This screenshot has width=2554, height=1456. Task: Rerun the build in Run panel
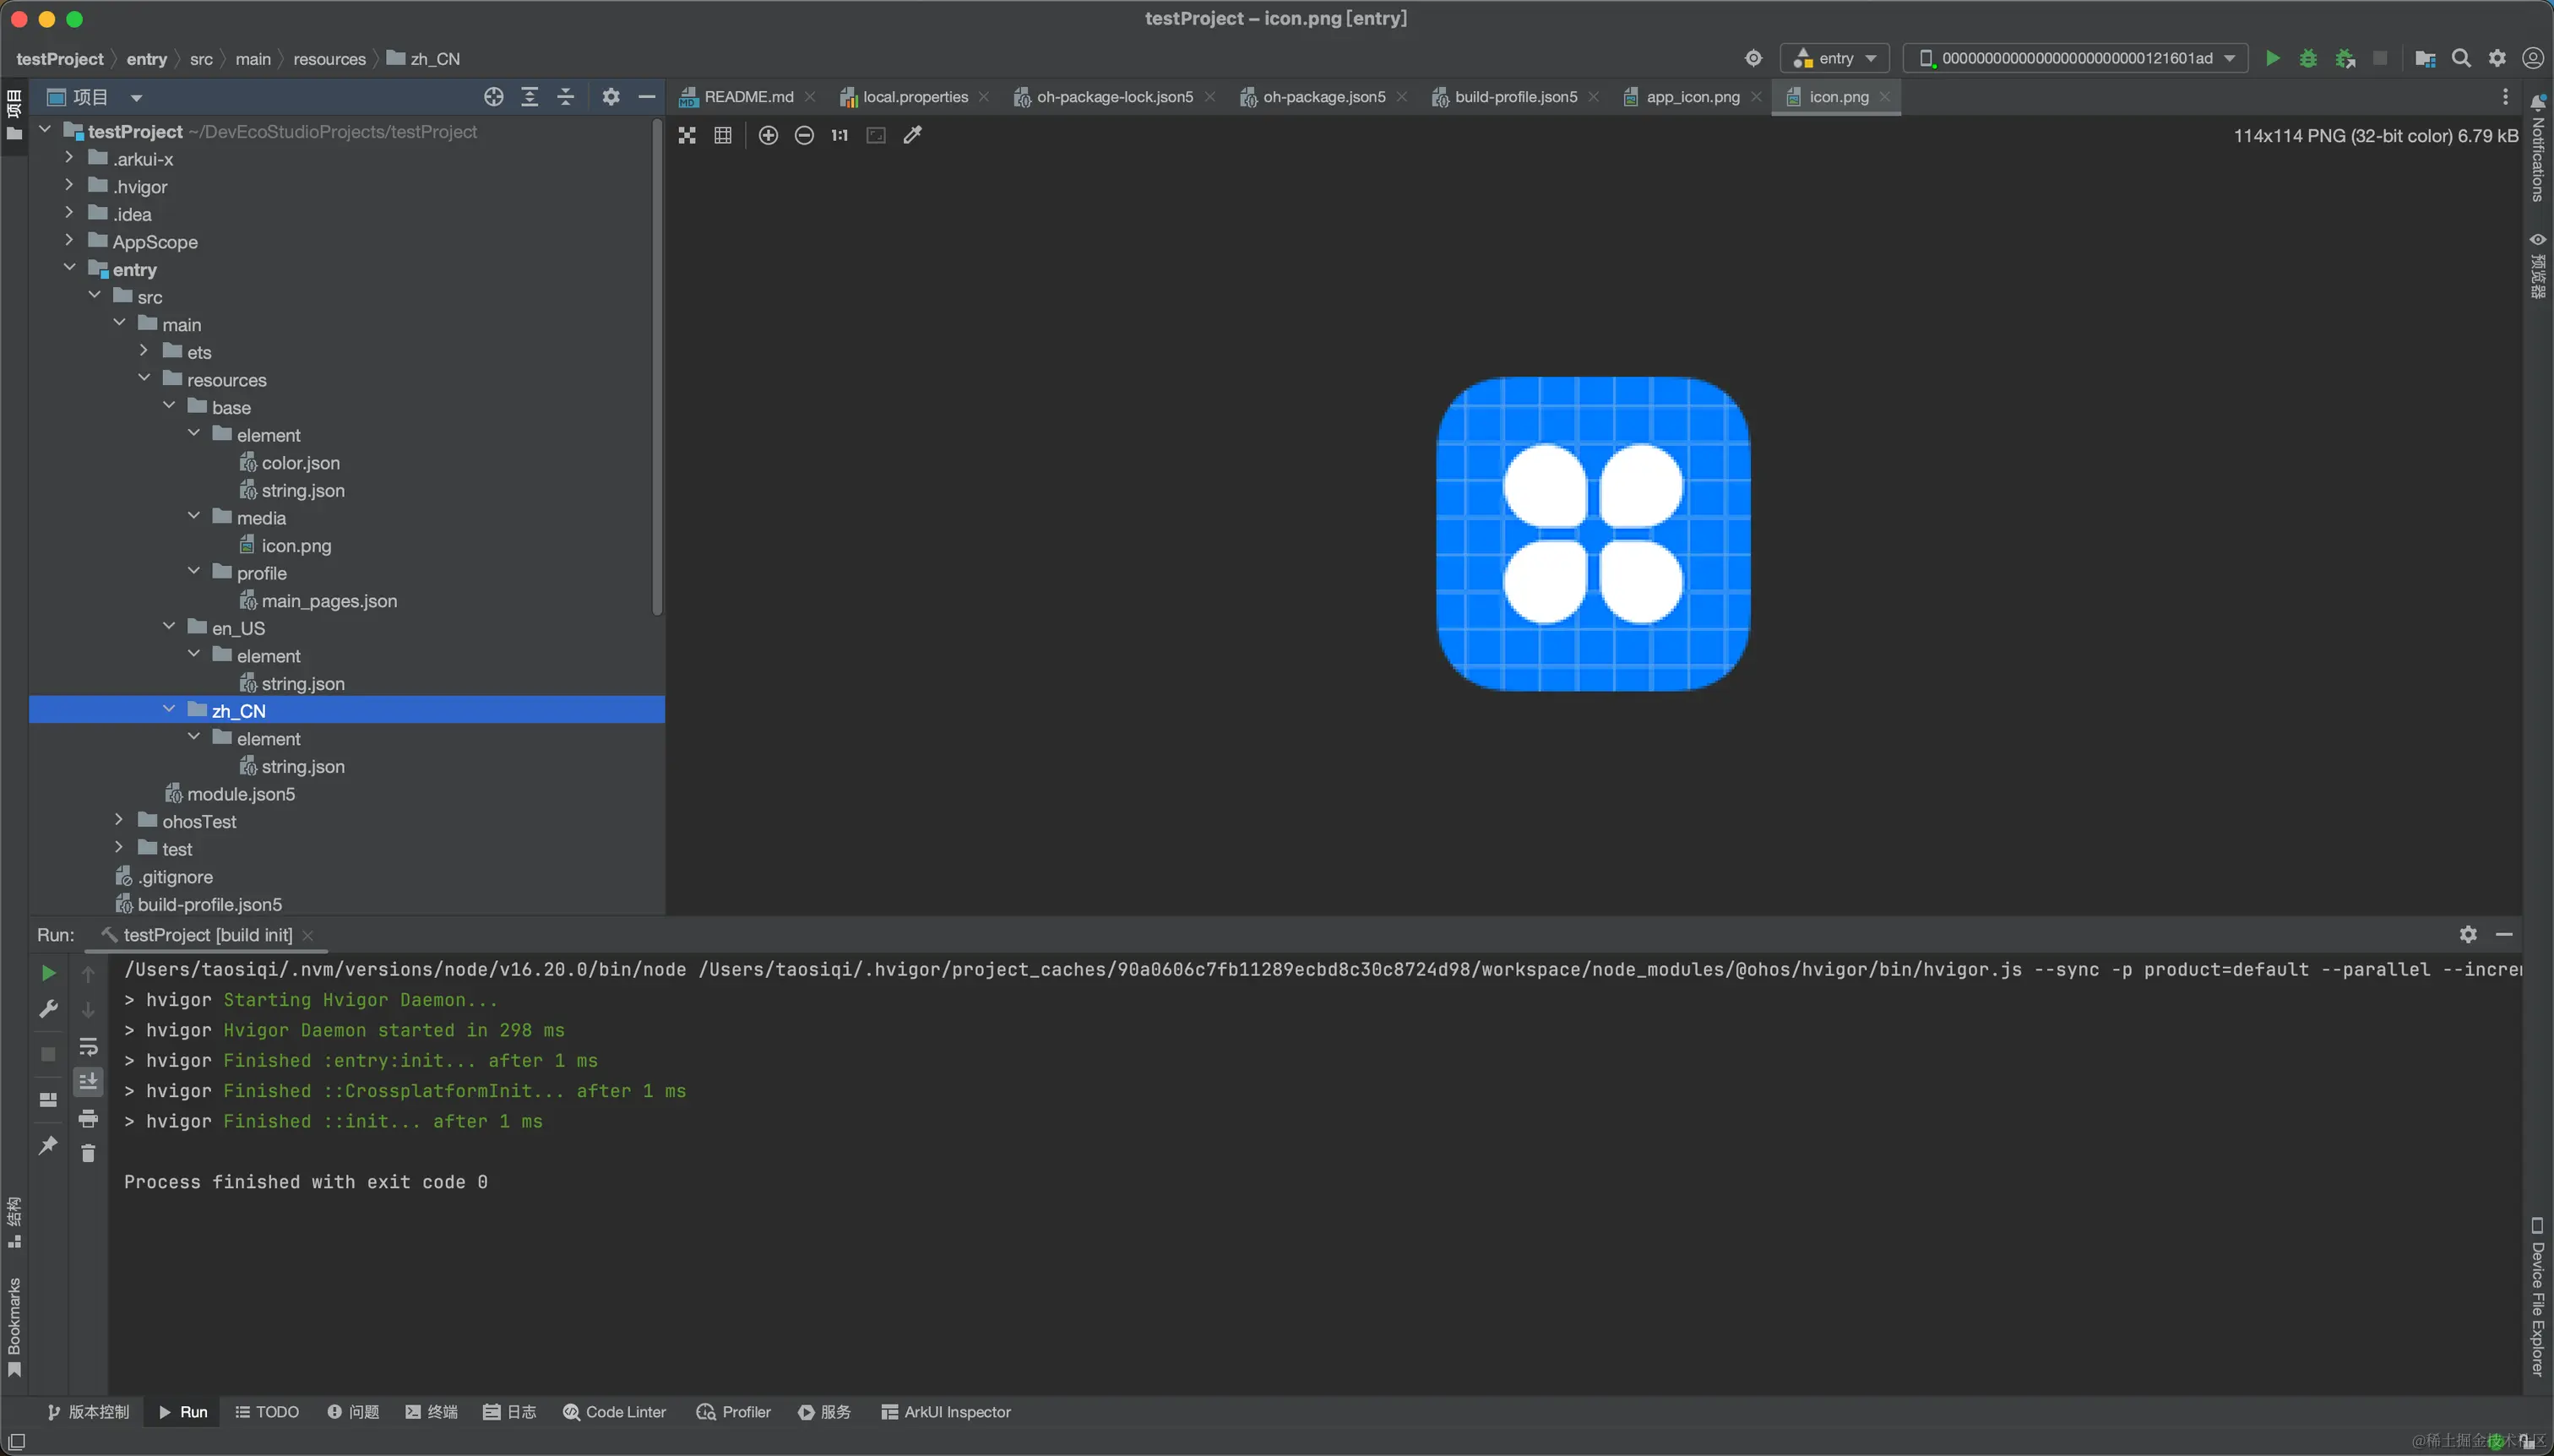48,973
